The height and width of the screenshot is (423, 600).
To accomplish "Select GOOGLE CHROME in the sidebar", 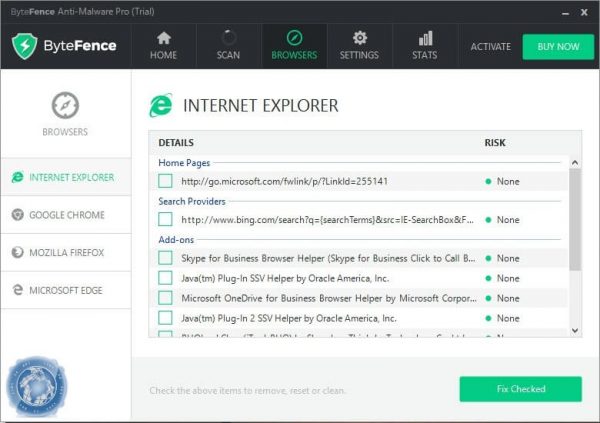I will coord(67,215).
